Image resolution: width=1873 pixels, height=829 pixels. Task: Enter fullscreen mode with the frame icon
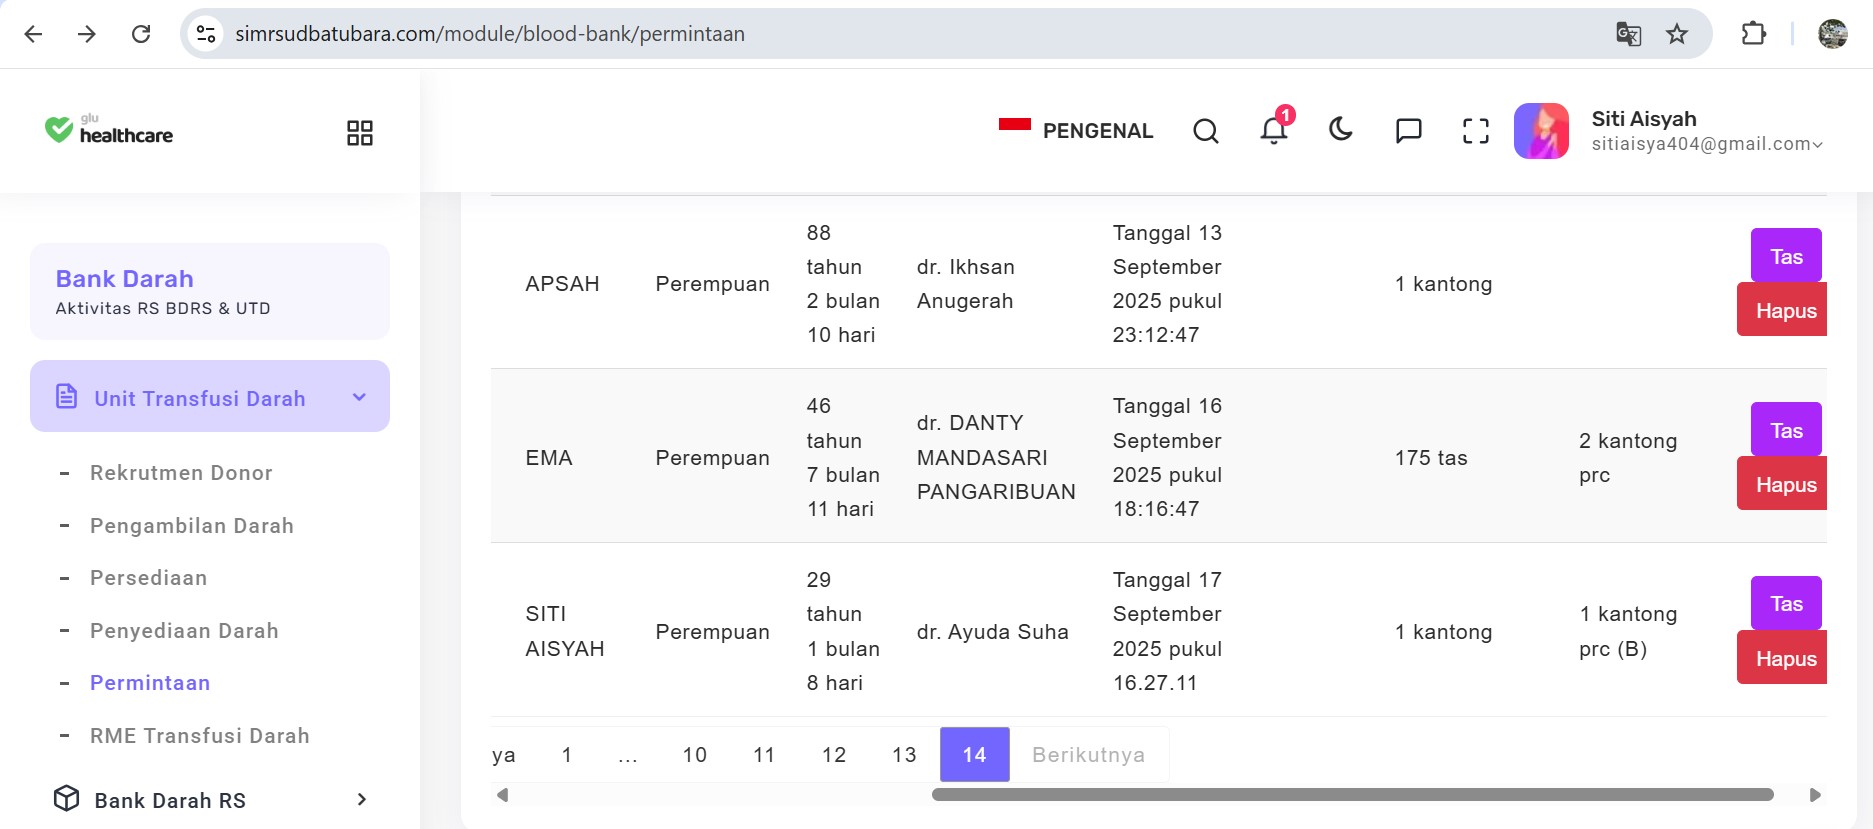tap(1476, 131)
